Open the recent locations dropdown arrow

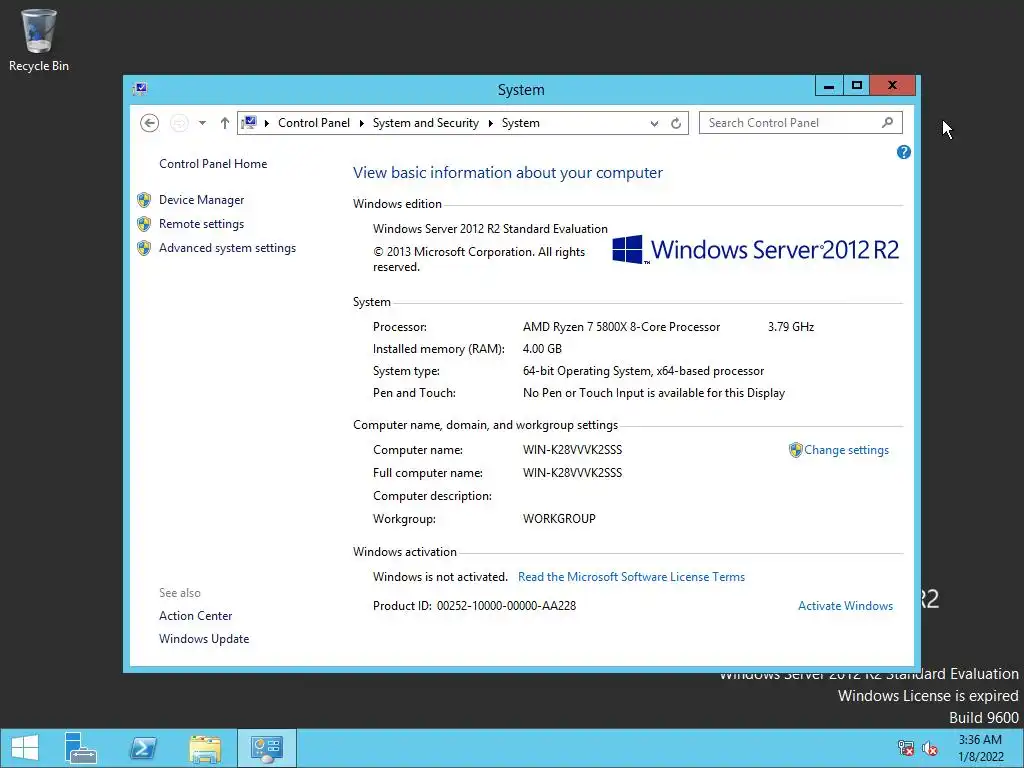(202, 123)
